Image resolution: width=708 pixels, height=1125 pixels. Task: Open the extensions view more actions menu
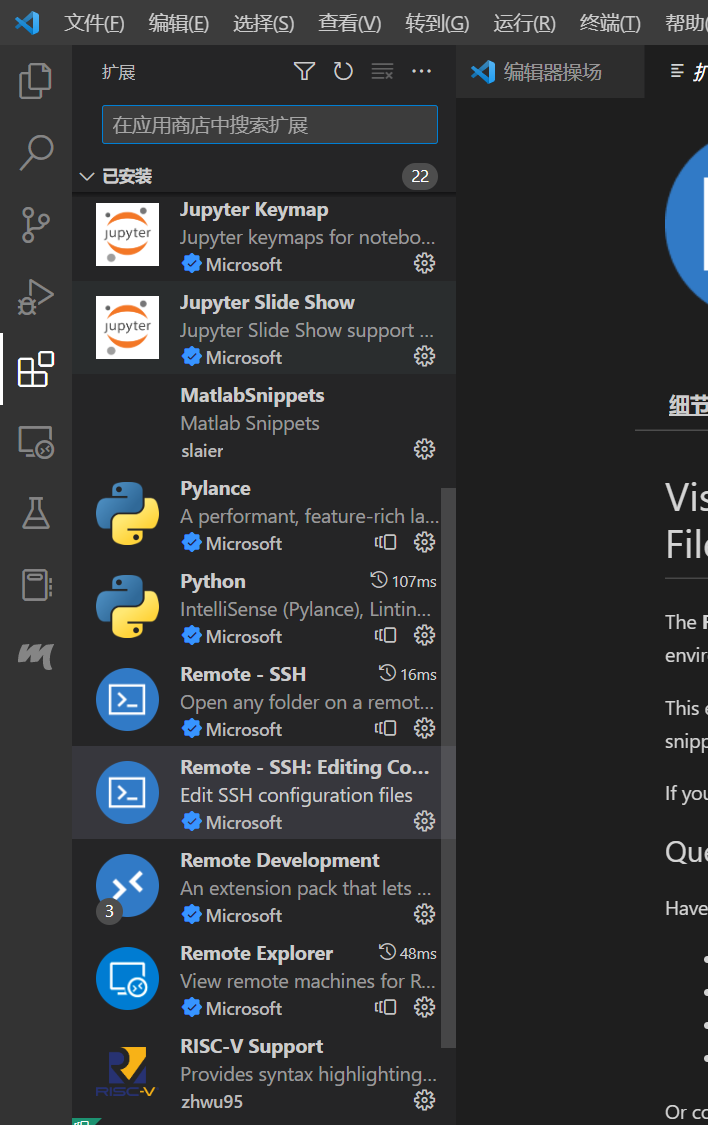421,71
